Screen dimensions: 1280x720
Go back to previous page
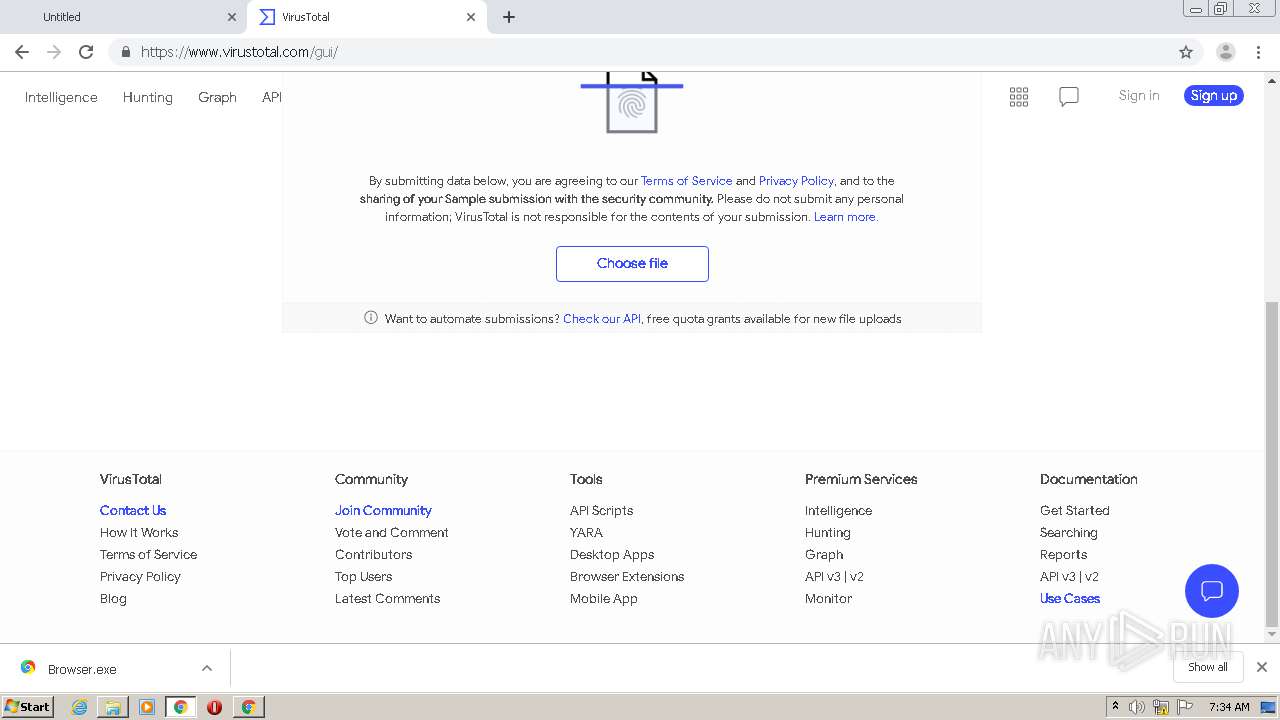click(22, 52)
